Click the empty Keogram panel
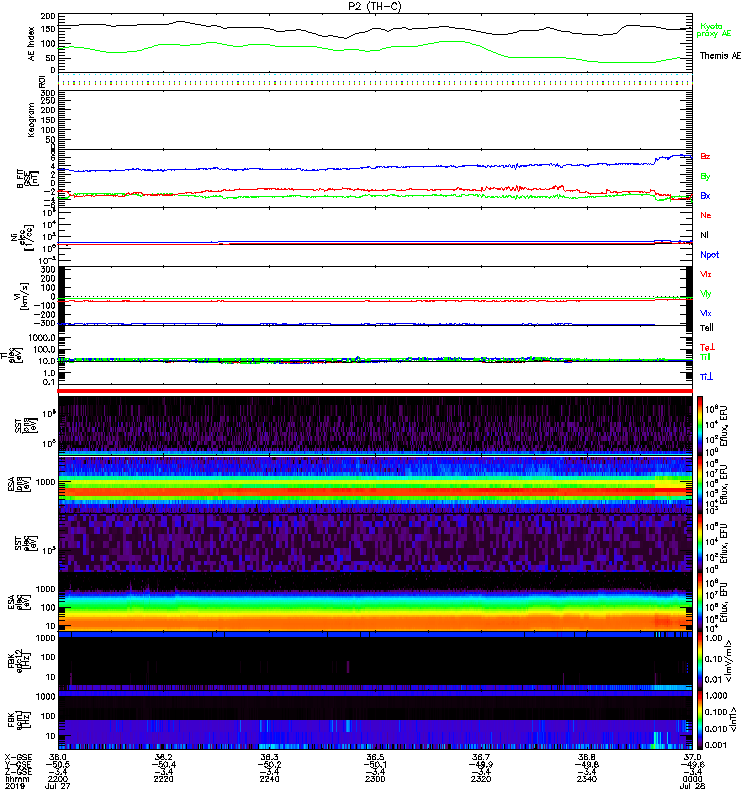750x800 pixels. pos(375,120)
